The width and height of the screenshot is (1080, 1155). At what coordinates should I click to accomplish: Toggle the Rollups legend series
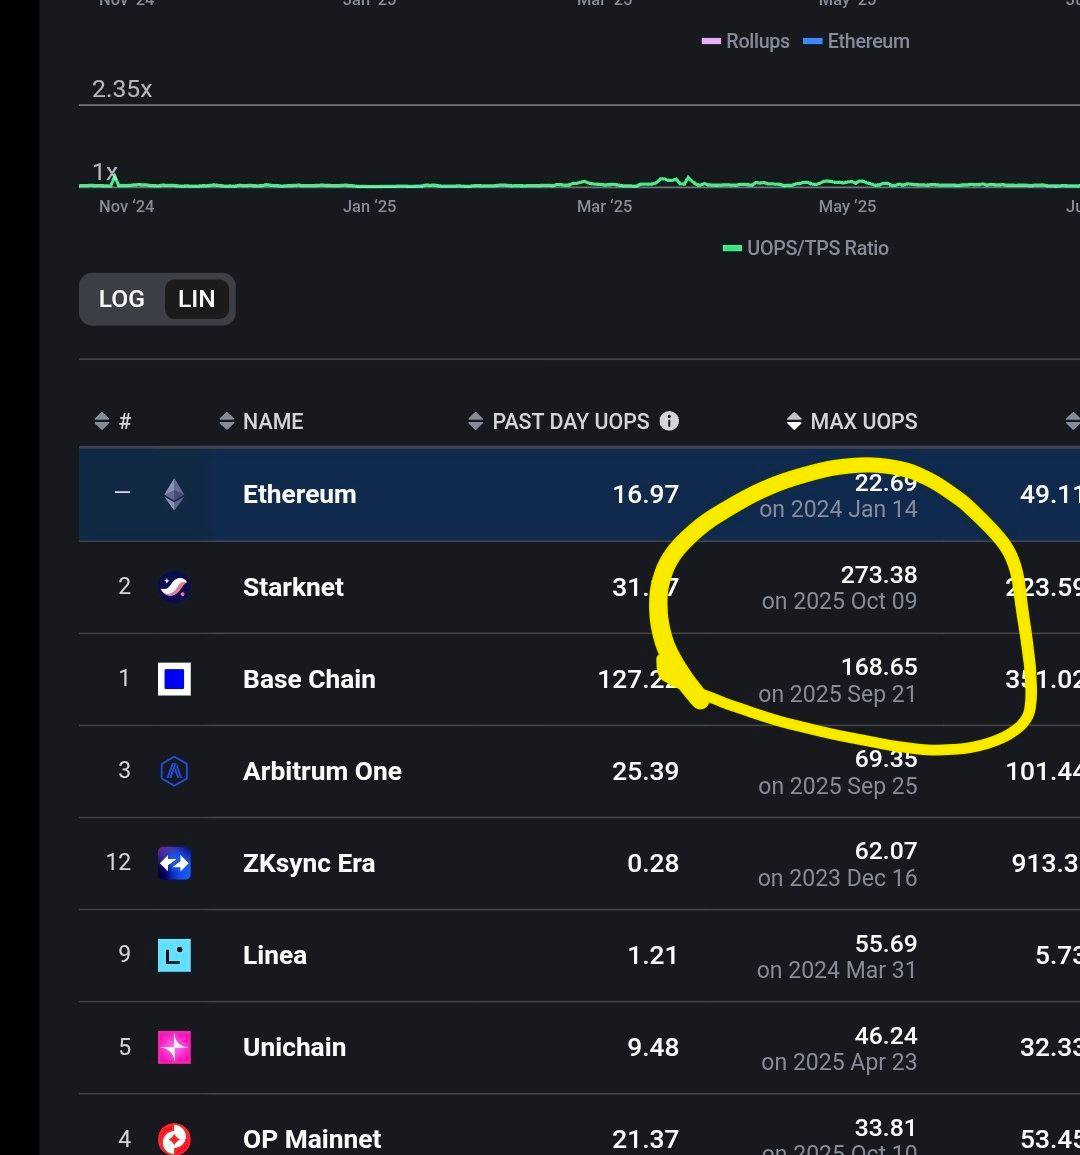coord(746,41)
